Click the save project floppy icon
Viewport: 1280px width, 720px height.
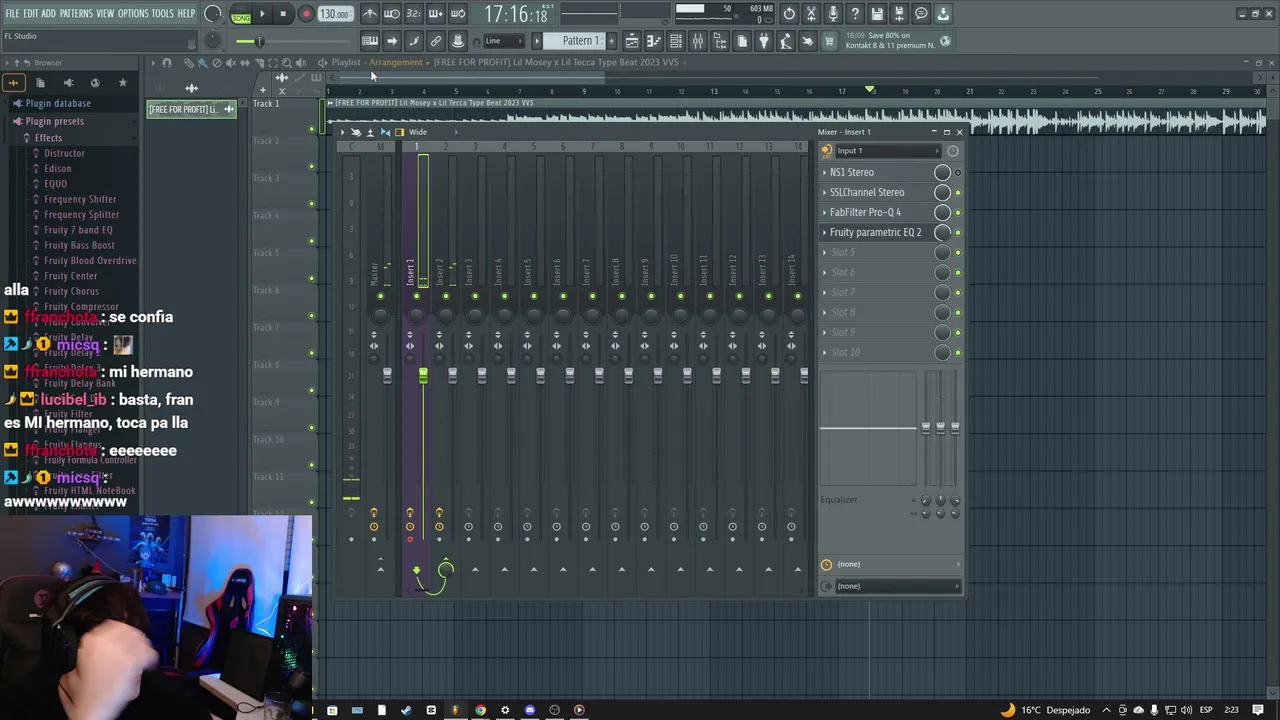877,14
